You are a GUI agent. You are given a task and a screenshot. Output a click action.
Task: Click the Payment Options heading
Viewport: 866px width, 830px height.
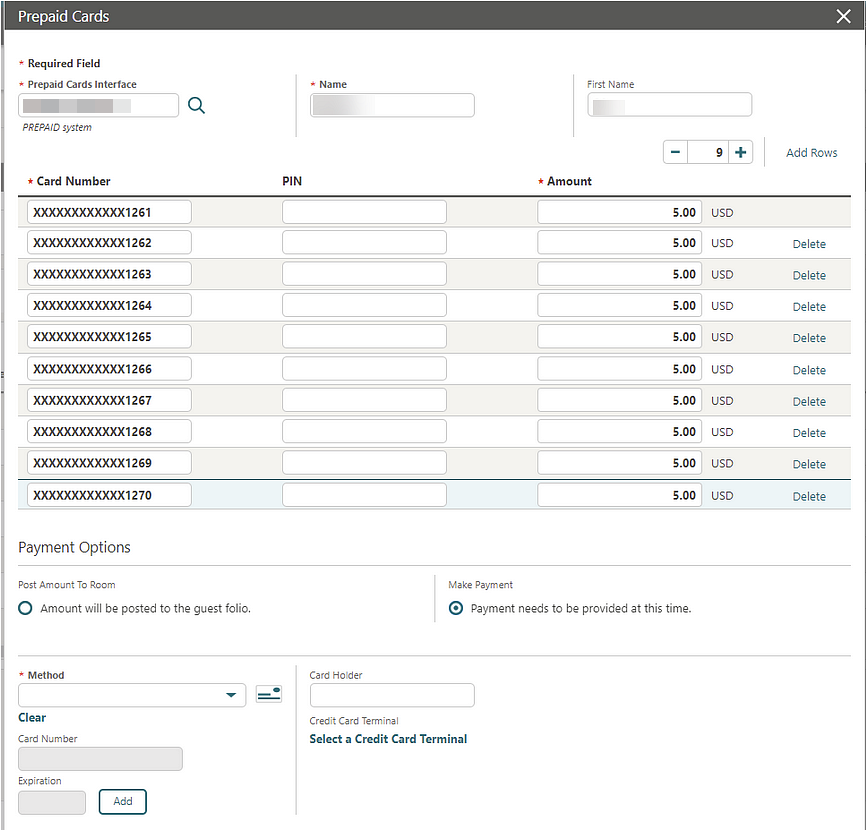tap(75, 547)
